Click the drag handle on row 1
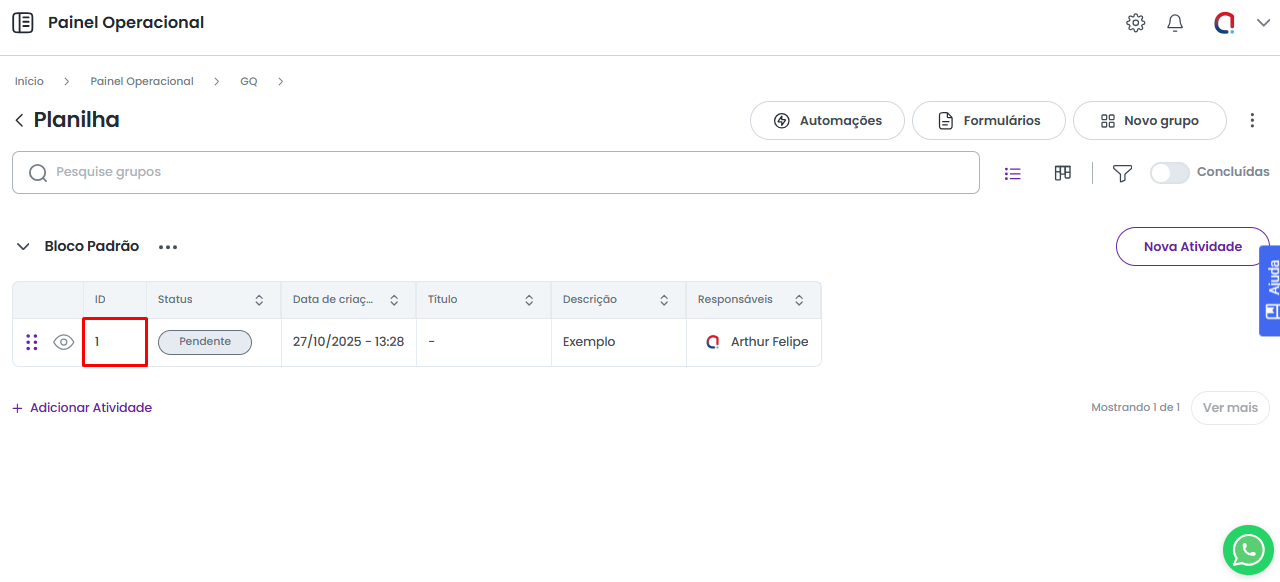This screenshot has width=1280, height=582. pos(32,342)
